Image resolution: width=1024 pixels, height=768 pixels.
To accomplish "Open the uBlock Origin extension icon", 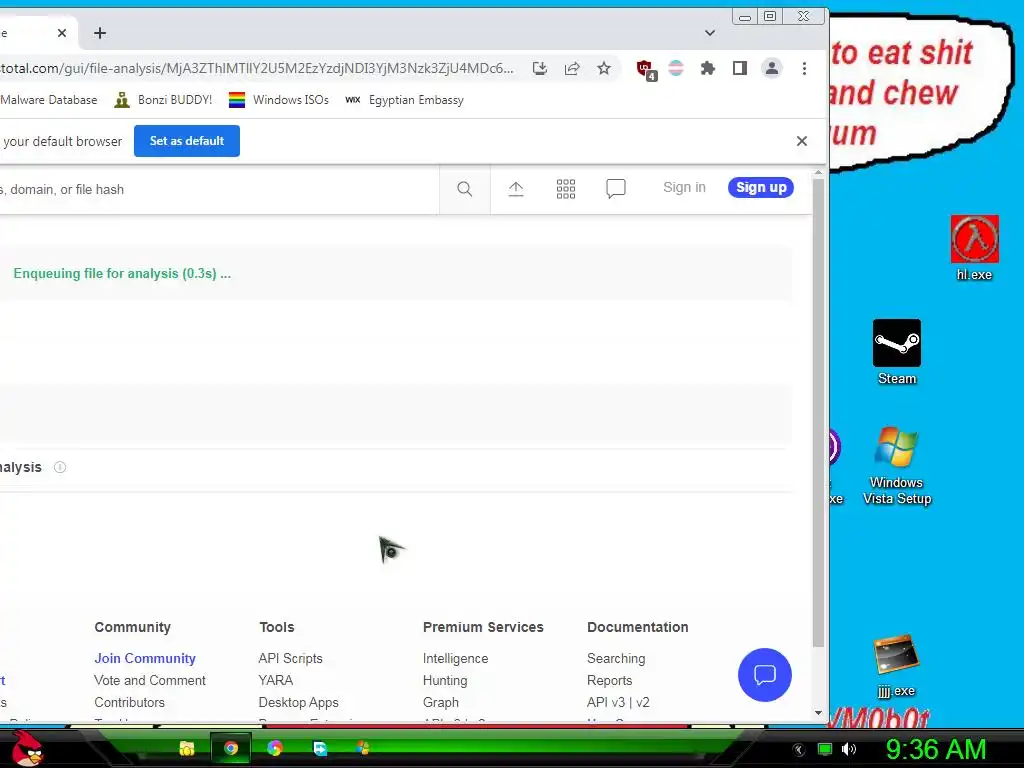I will click(646, 69).
